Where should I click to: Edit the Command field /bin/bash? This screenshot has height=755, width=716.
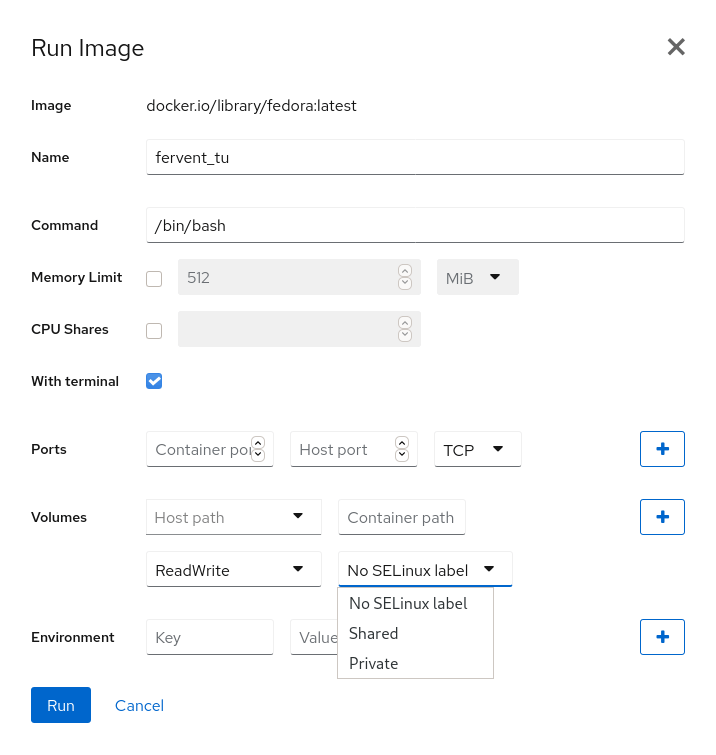click(415, 225)
